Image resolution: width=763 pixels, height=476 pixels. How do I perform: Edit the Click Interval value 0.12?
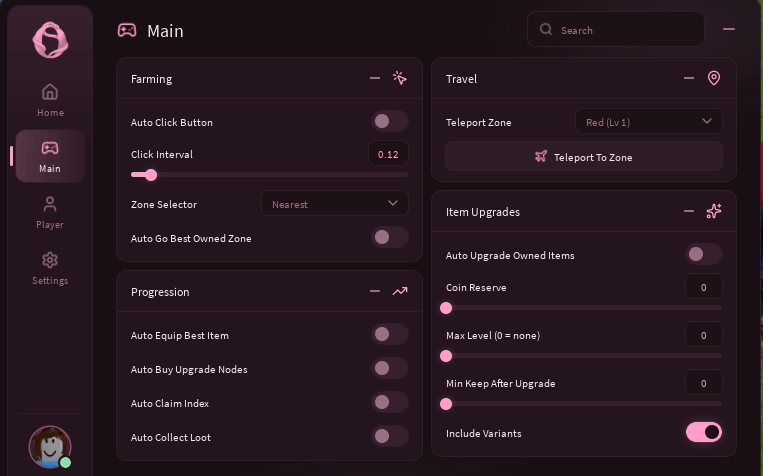pyautogui.click(x=388, y=154)
